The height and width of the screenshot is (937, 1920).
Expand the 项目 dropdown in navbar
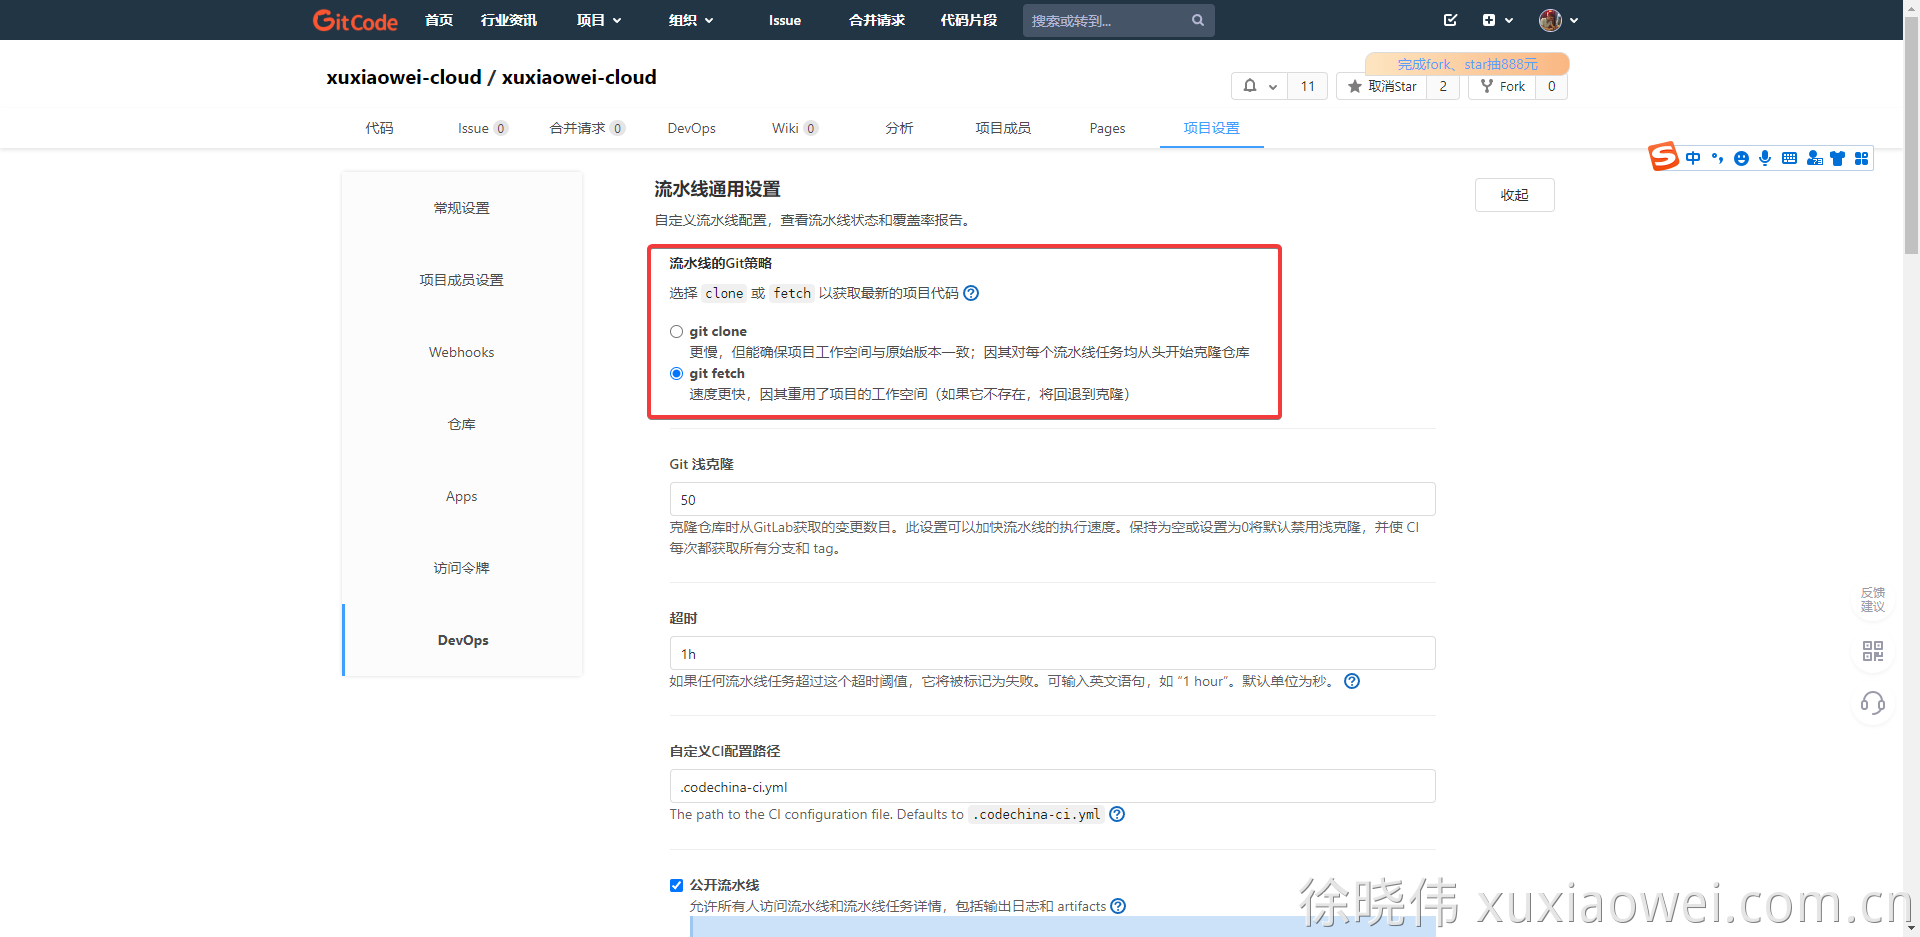(x=598, y=20)
